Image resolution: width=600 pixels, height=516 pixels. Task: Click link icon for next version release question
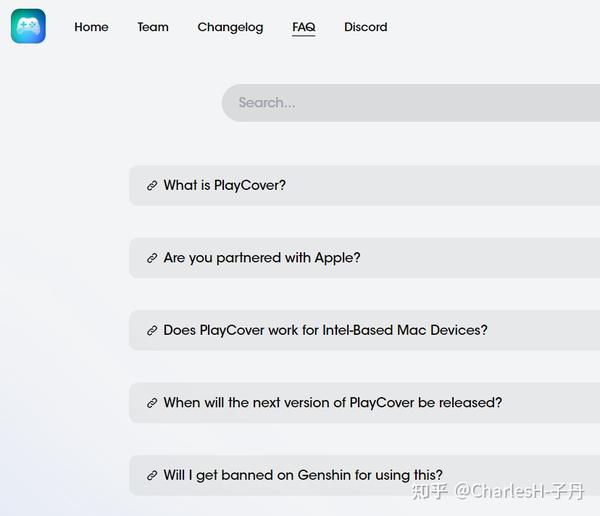(152, 403)
